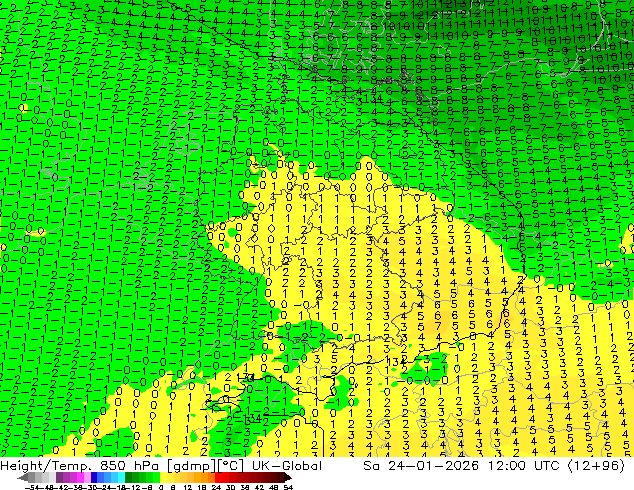Image resolution: width=634 pixels, height=490 pixels.
Task: Click the yellow swatch above 0 in legend
Action: [x=163, y=478]
